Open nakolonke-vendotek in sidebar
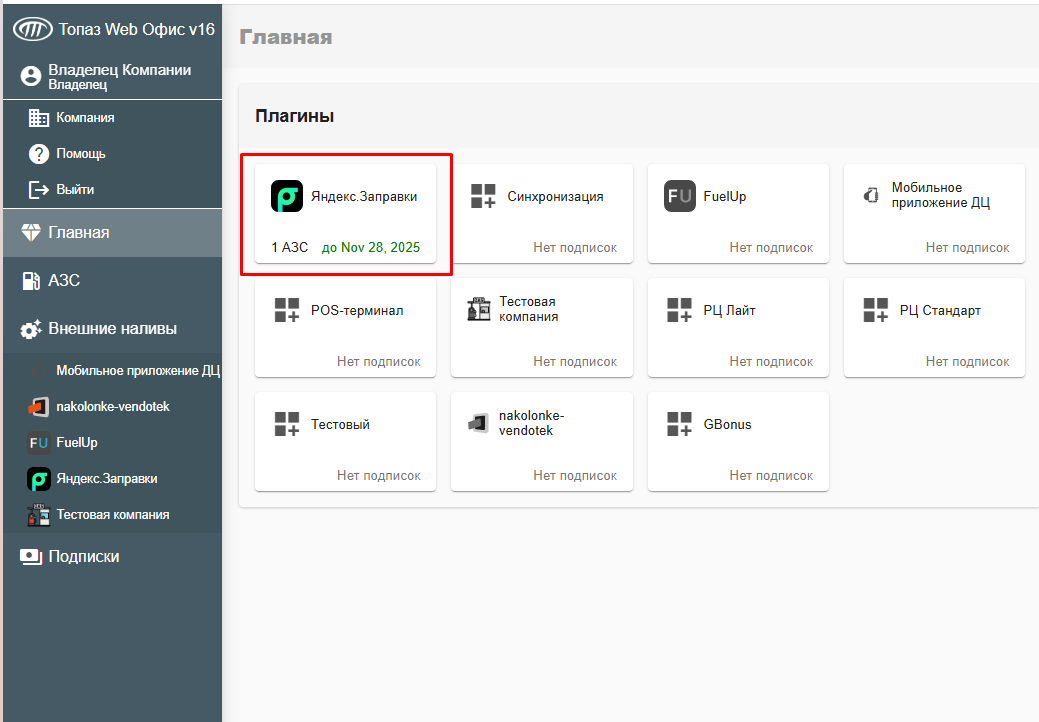Viewport: 1039px width, 722px height. tap(113, 407)
